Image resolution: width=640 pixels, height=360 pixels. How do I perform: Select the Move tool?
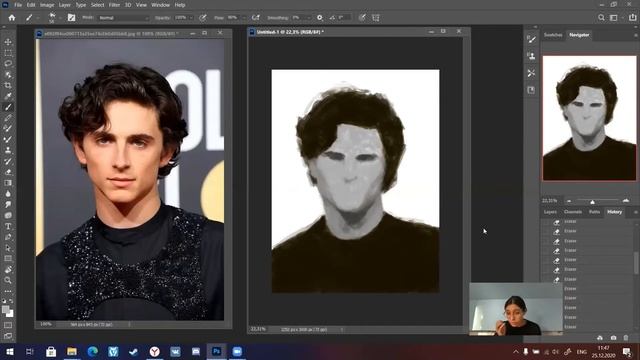click(8, 42)
